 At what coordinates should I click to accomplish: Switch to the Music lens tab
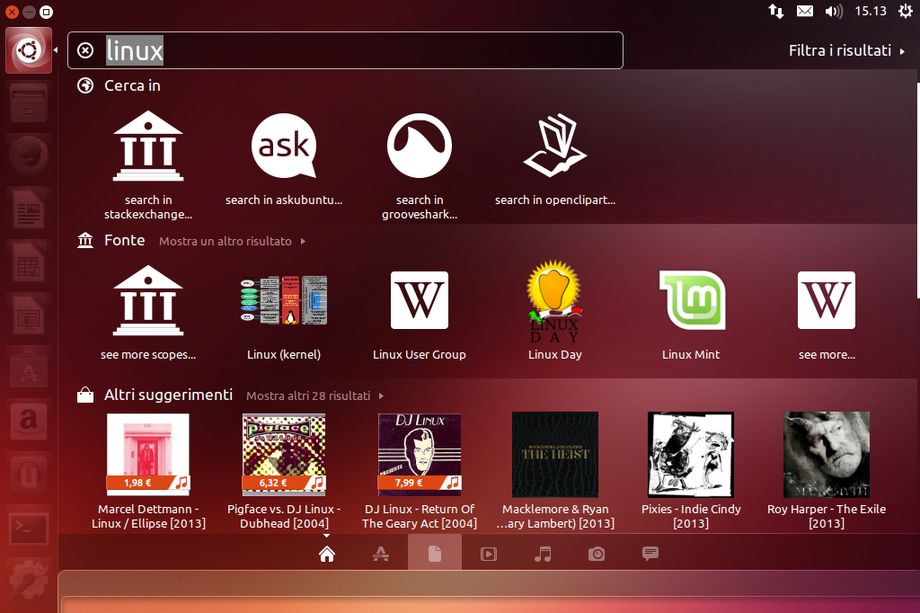coord(542,554)
